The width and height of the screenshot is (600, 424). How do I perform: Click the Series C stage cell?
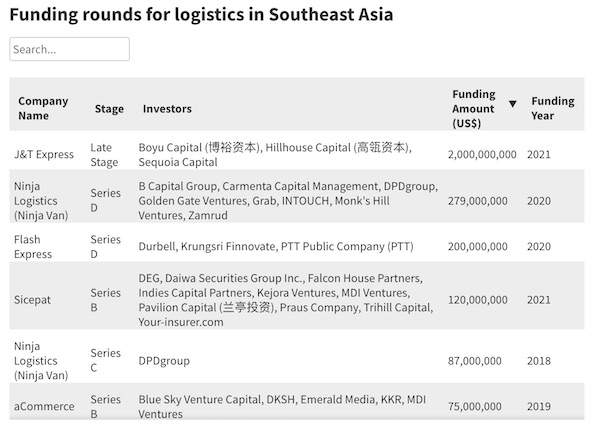pos(105,361)
